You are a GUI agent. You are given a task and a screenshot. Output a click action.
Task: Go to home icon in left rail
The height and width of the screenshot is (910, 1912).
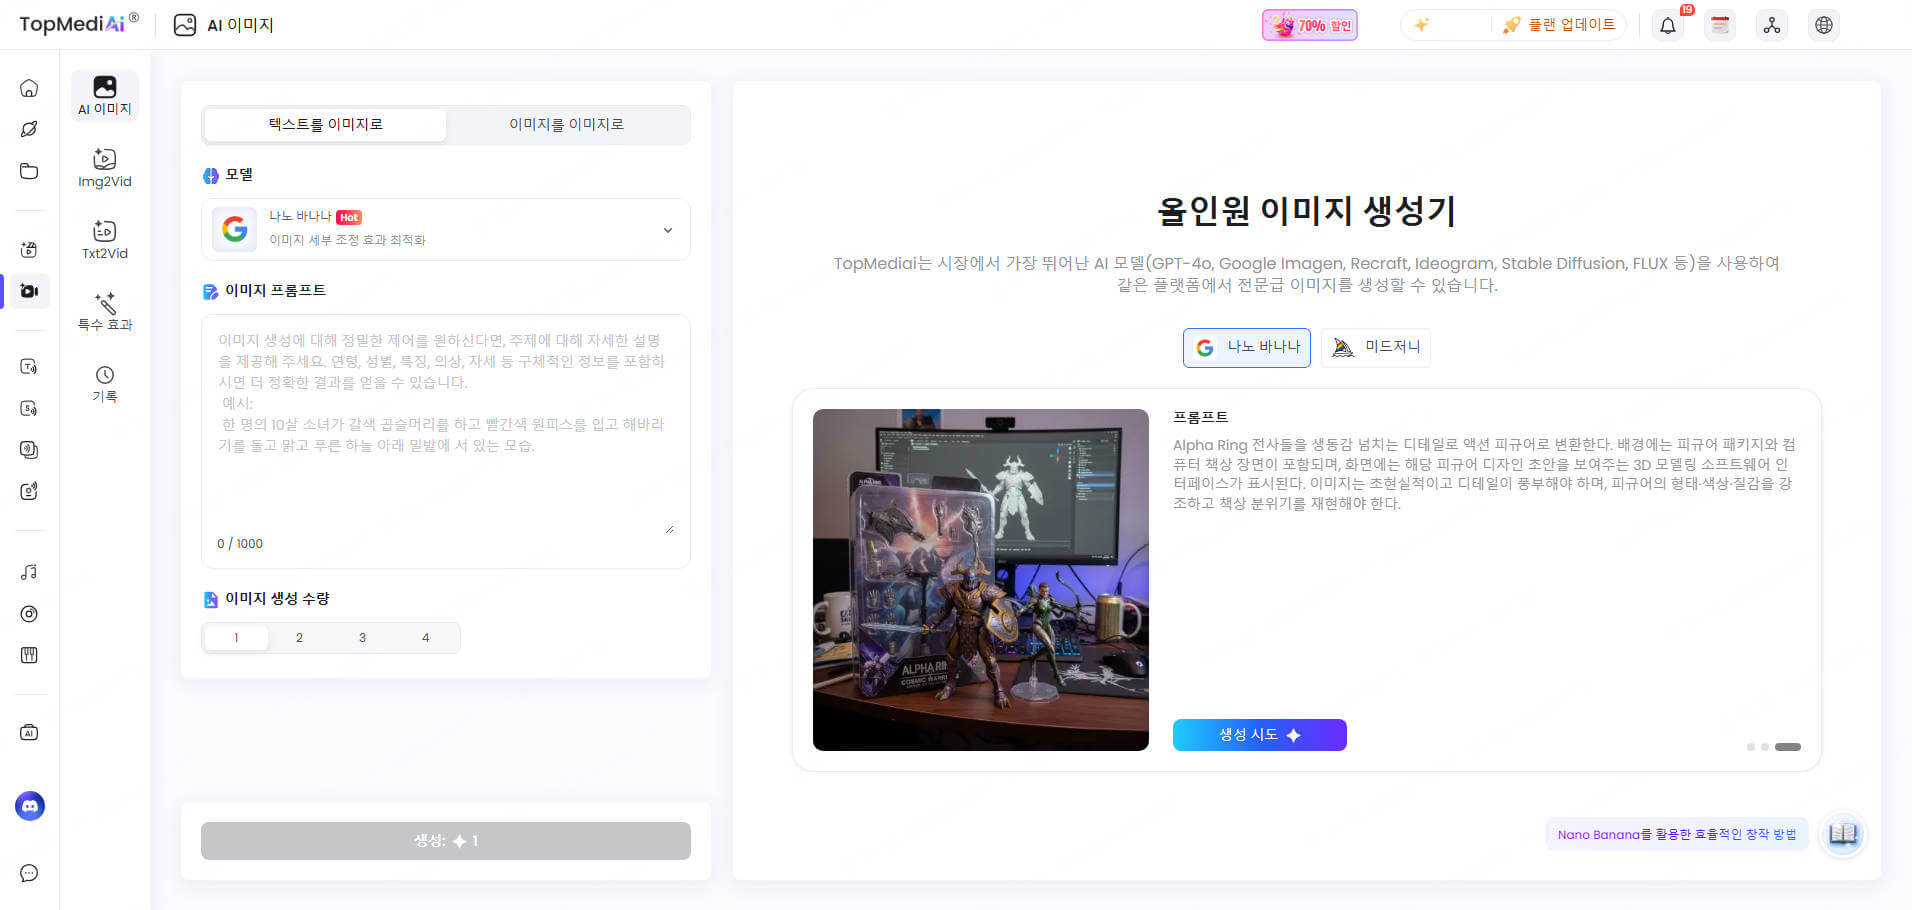[x=29, y=88]
